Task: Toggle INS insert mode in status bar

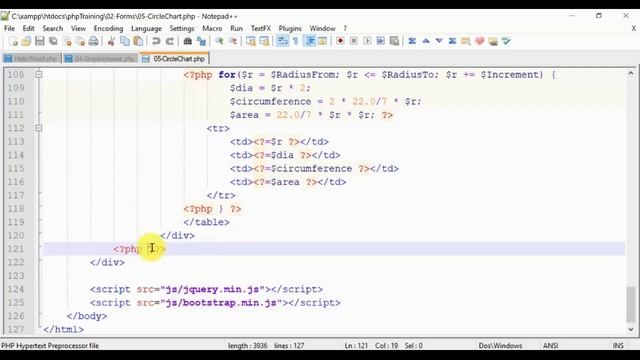Action: tap(618, 346)
